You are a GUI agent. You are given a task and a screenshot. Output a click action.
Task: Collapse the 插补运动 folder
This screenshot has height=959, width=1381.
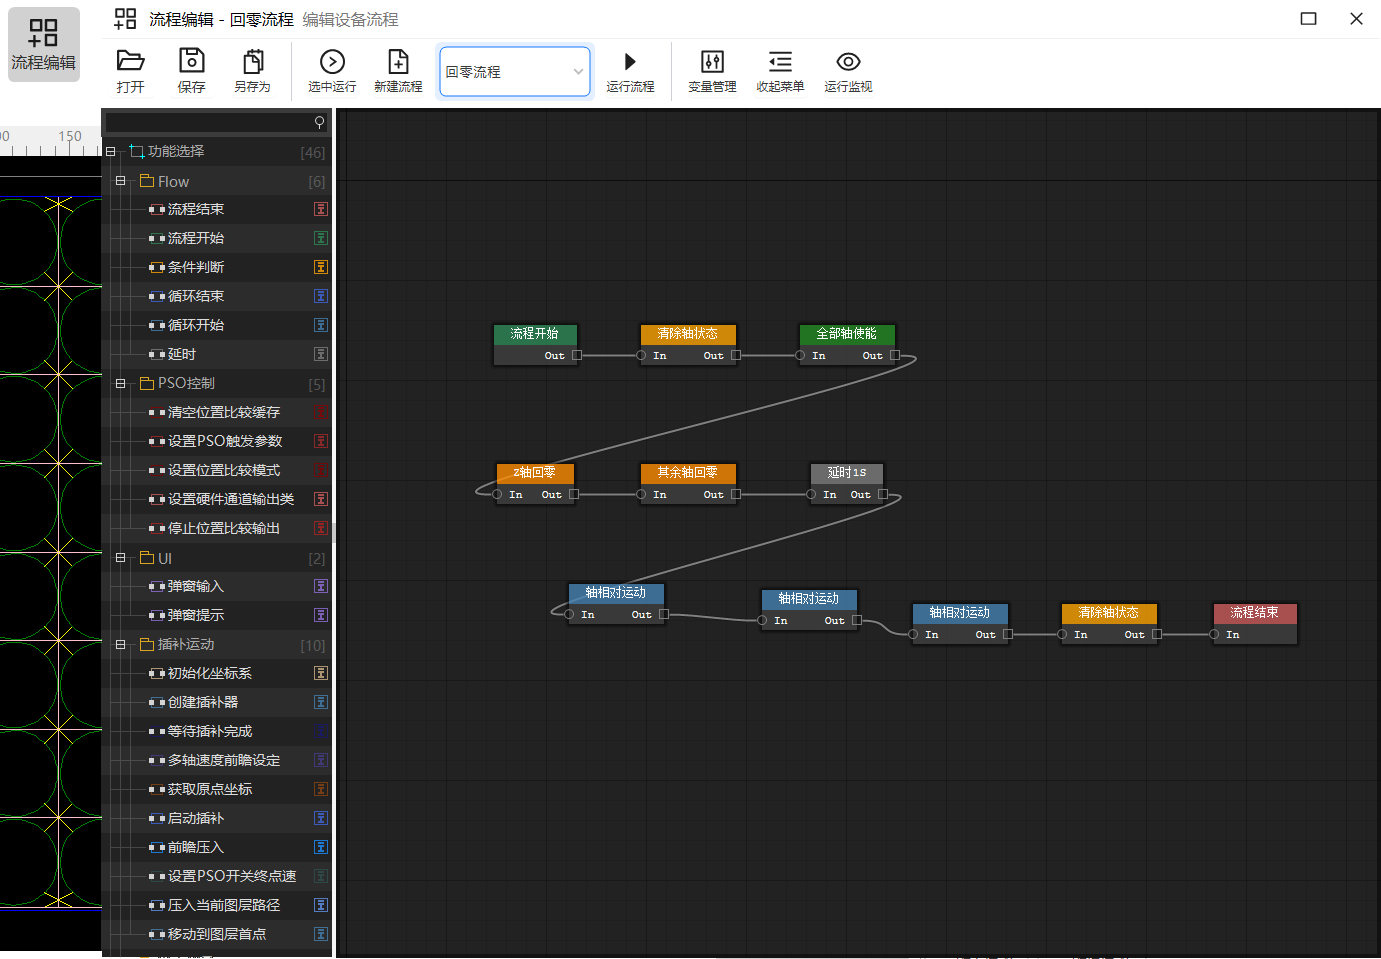pyautogui.click(x=120, y=645)
